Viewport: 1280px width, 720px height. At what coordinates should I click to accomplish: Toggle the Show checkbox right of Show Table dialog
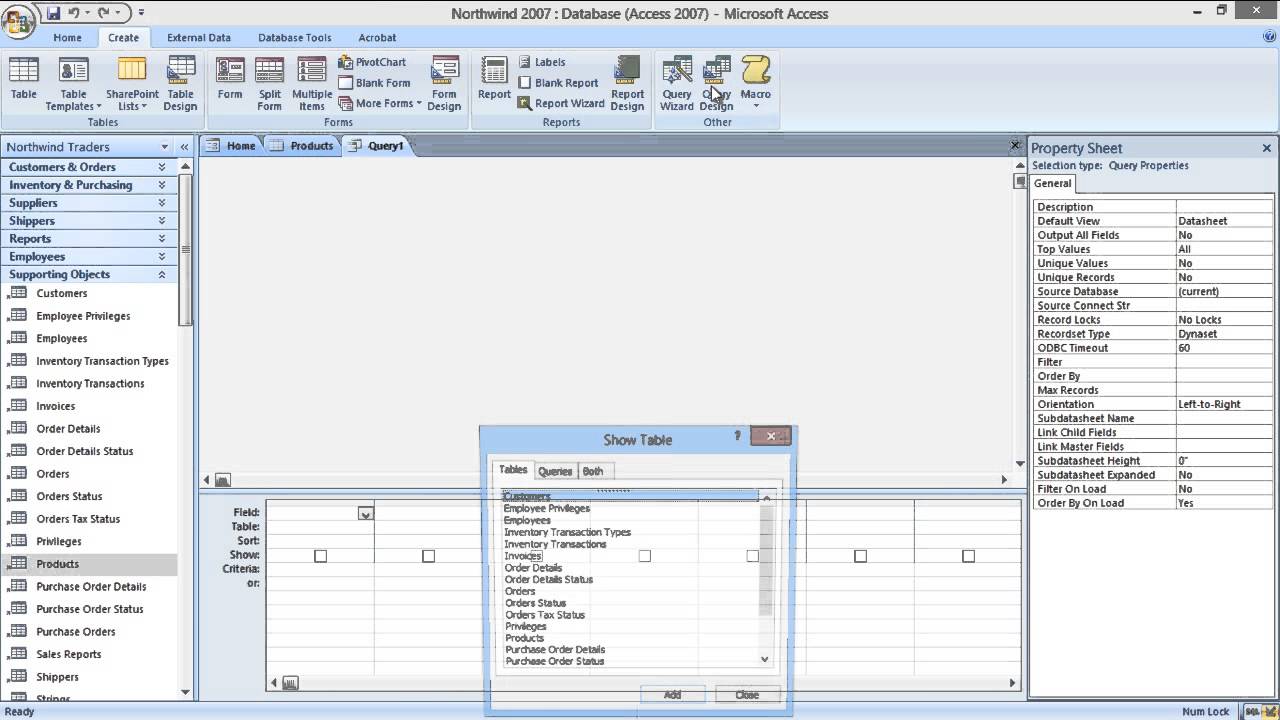tap(860, 556)
